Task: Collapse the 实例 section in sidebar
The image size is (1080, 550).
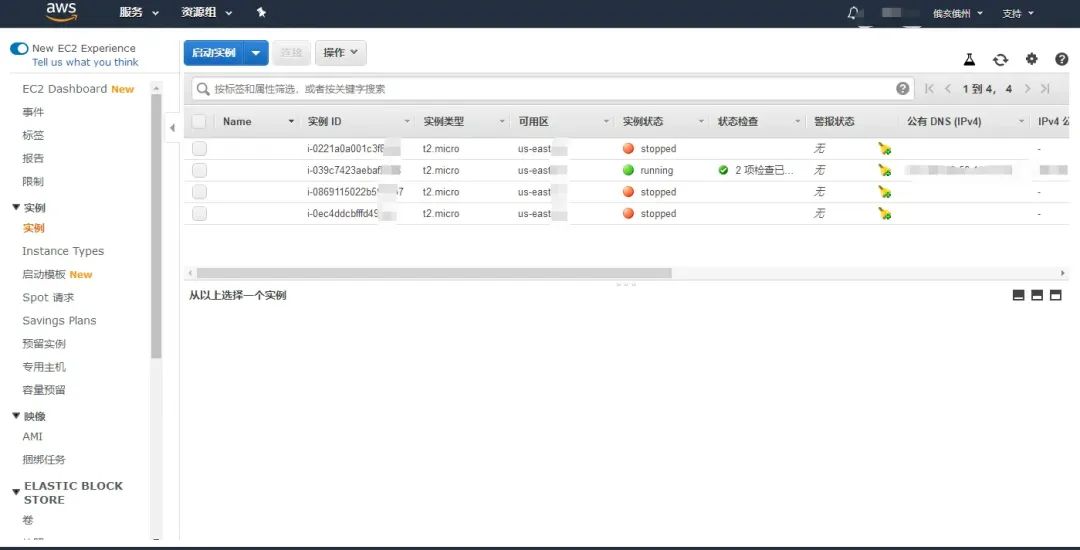Action: 17,207
